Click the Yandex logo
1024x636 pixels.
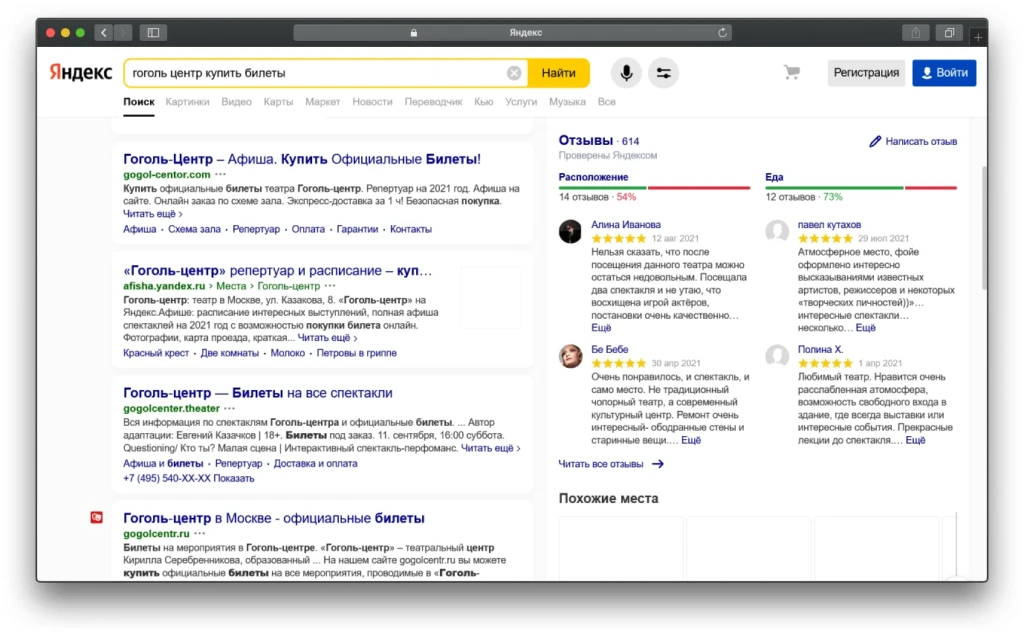pyautogui.click(x=81, y=72)
